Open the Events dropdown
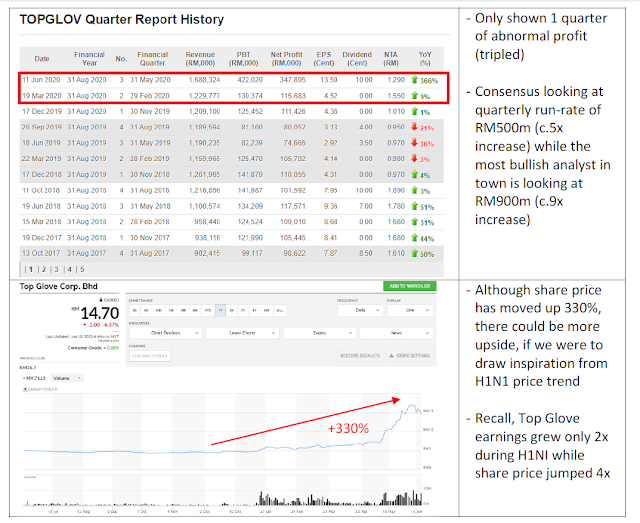 [320, 333]
